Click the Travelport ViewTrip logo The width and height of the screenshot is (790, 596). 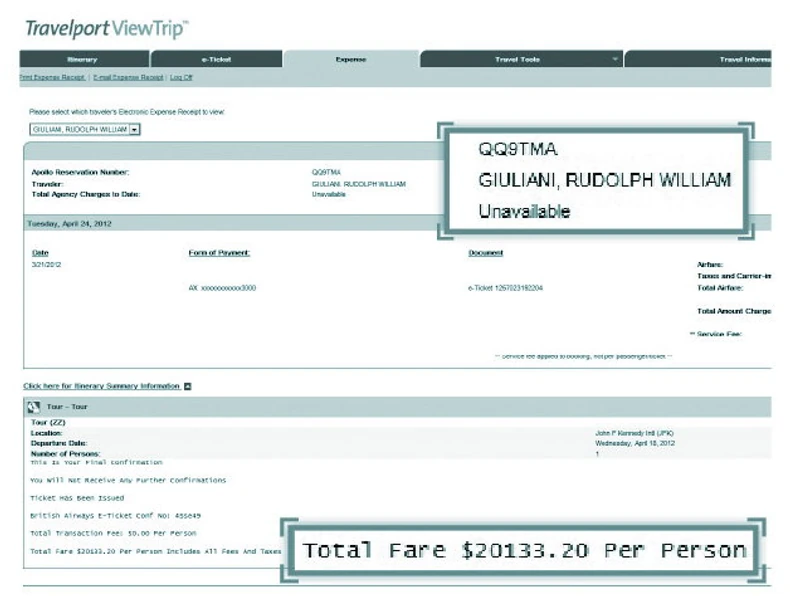[107, 29]
